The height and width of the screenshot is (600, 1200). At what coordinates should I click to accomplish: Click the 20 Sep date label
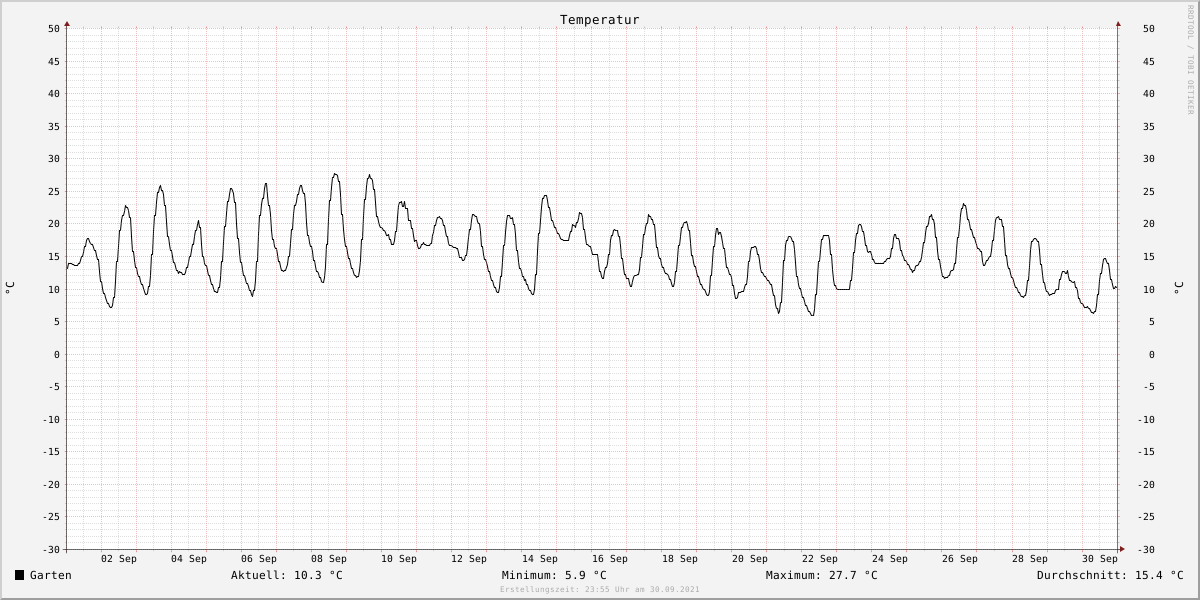coord(750,559)
